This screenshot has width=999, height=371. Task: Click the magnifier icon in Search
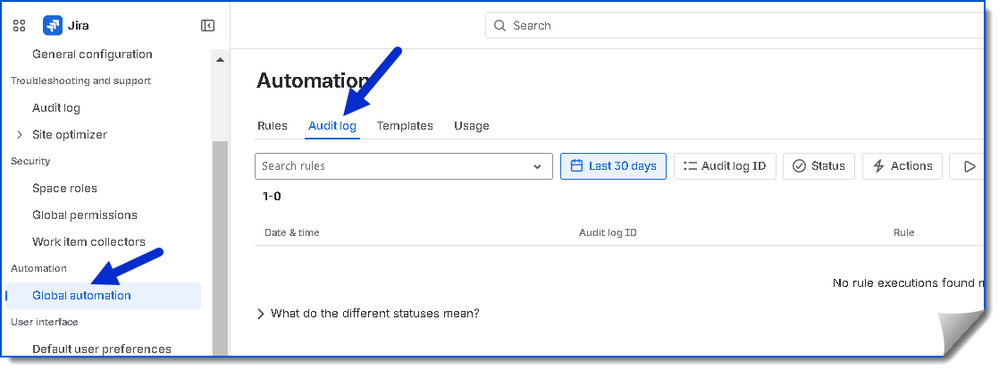click(x=500, y=25)
